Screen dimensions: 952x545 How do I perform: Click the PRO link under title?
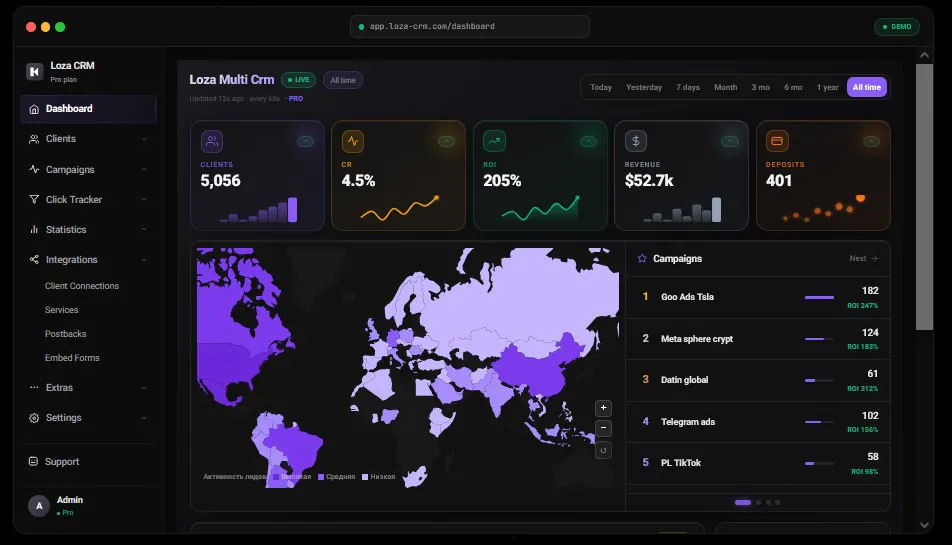[296, 99]
